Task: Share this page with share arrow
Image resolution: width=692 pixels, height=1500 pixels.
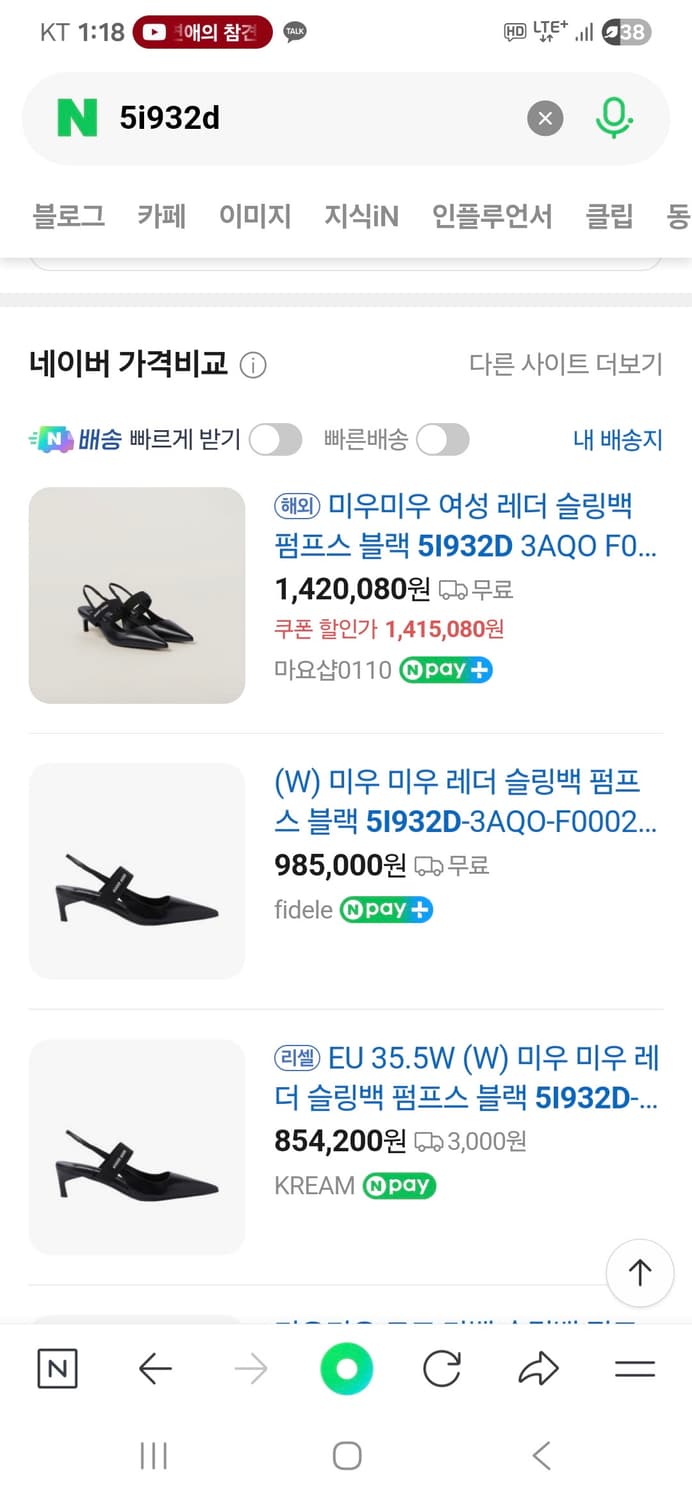Action: click(538, 1369)
